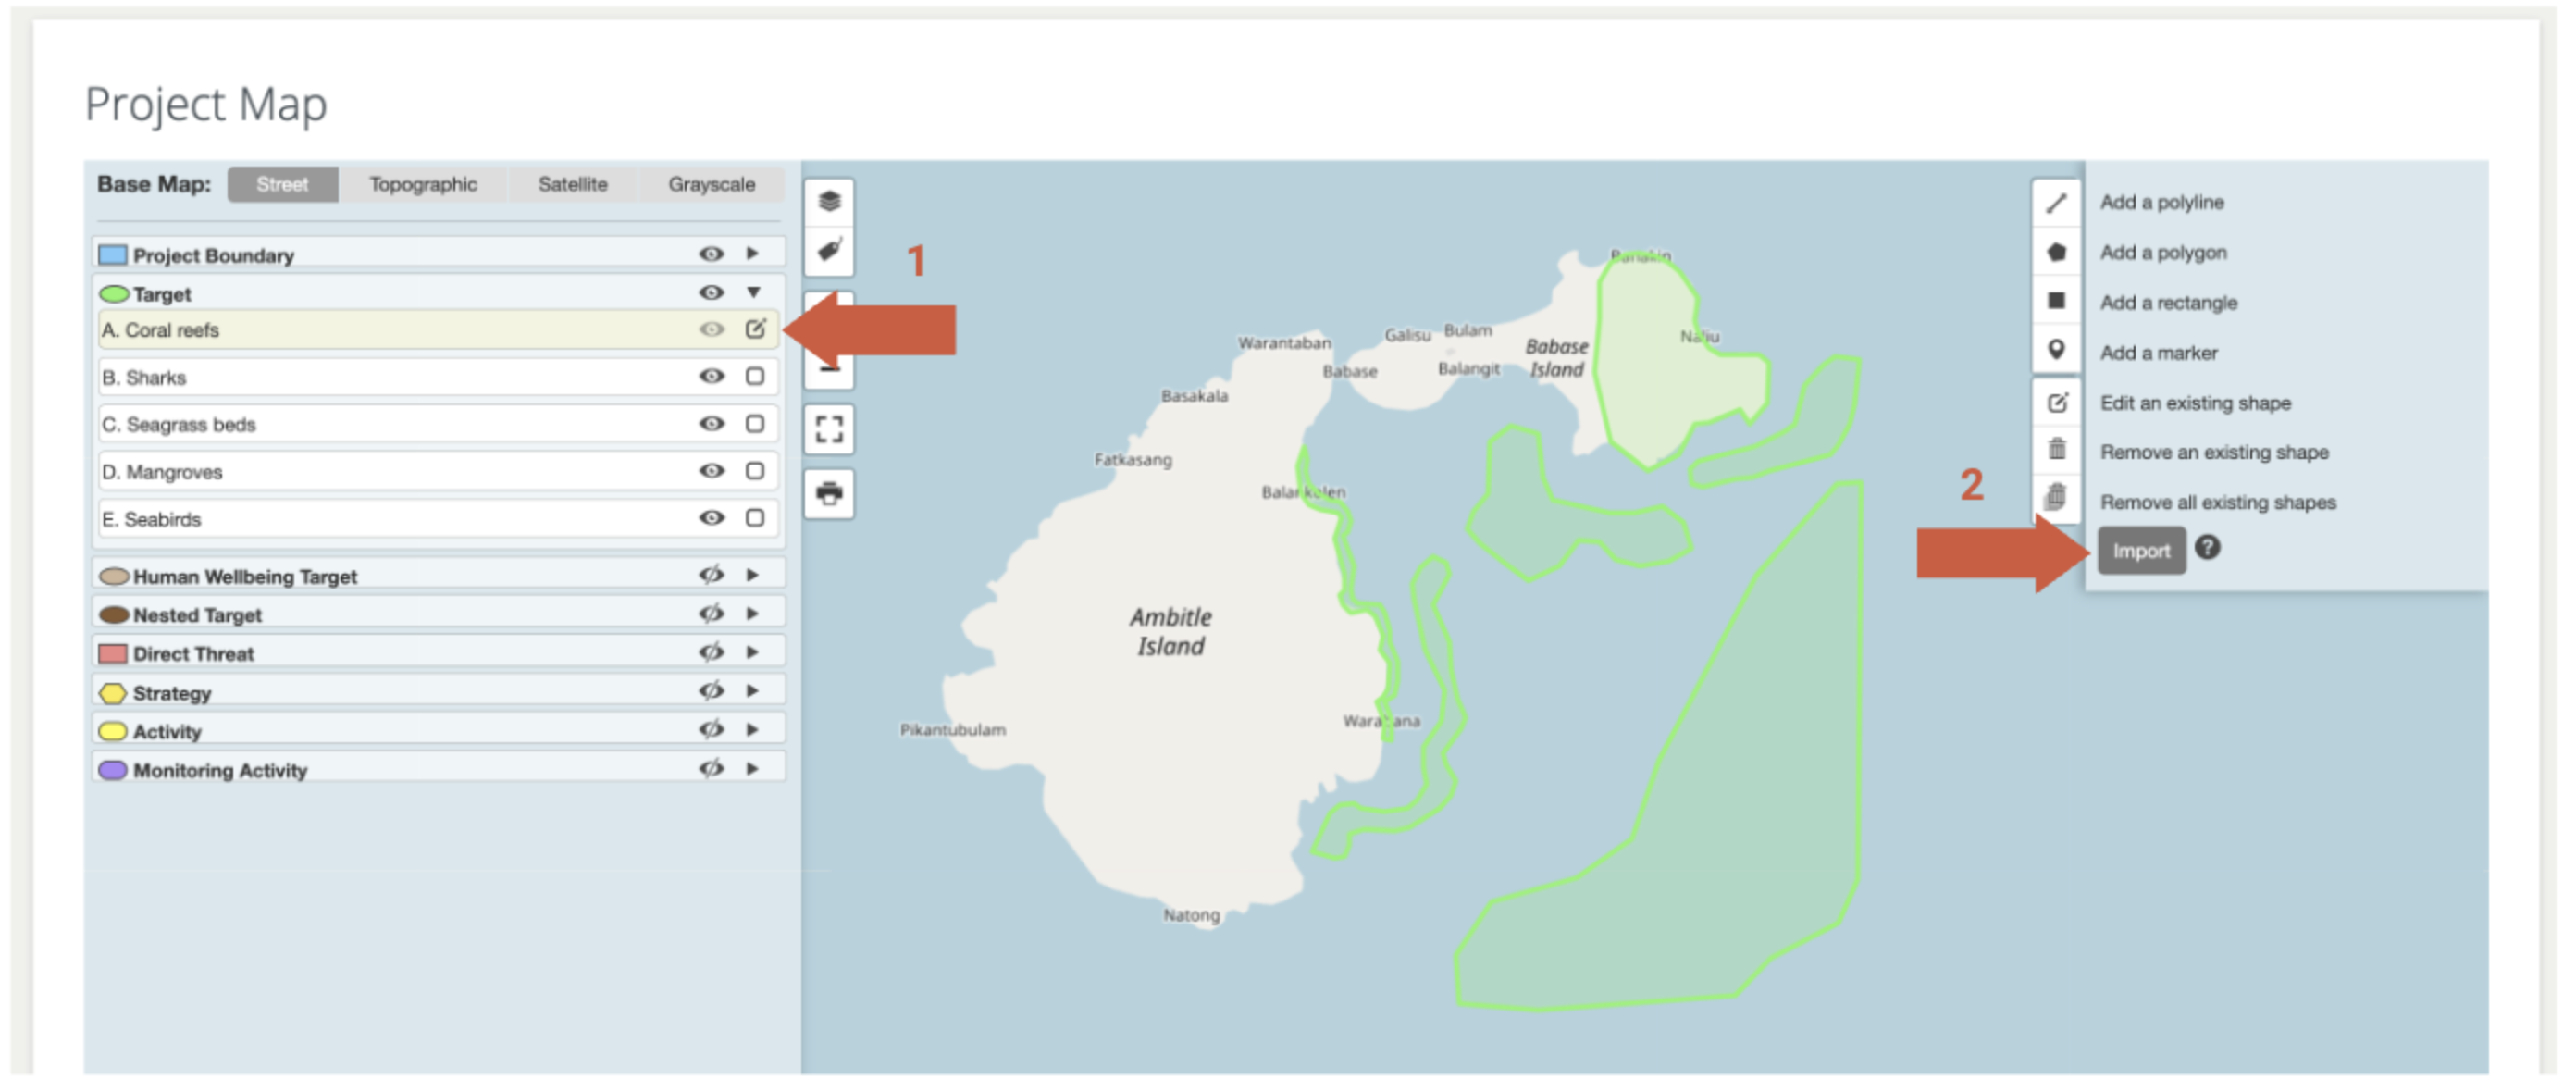Click the layers stack icon on map
The height and width of the screenshot is (1092, 2576).
point(829,201)
